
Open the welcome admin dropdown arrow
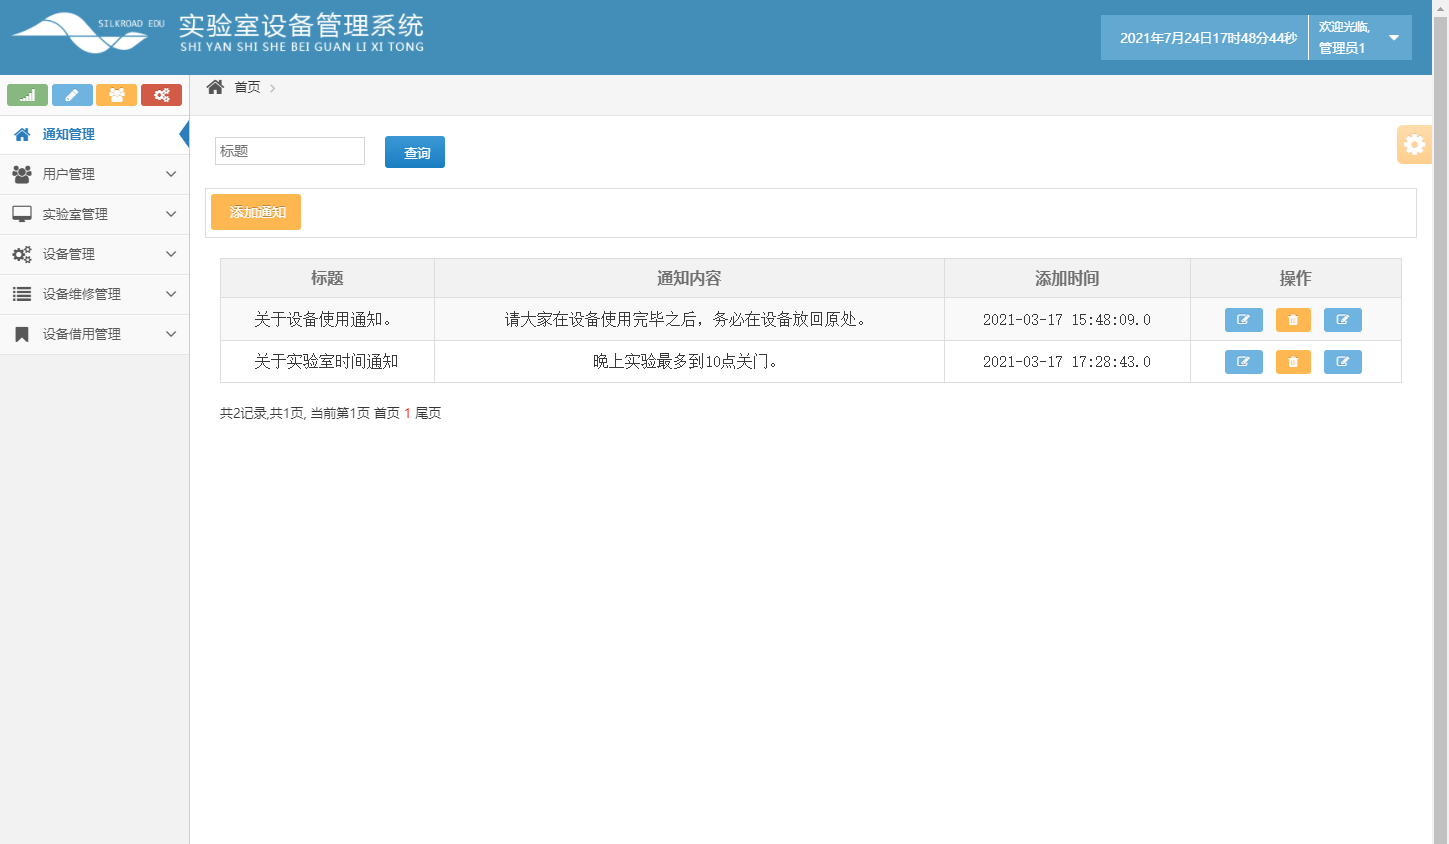coord(1392,37)
